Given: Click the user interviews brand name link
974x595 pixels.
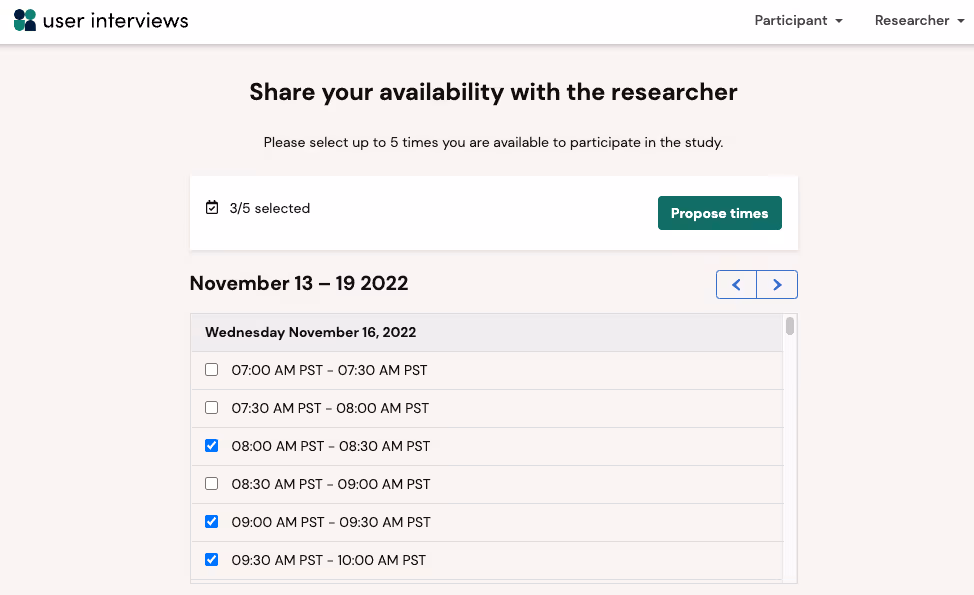Looking at the screenshot, I should pyautogui.click(x=116, y=20).
